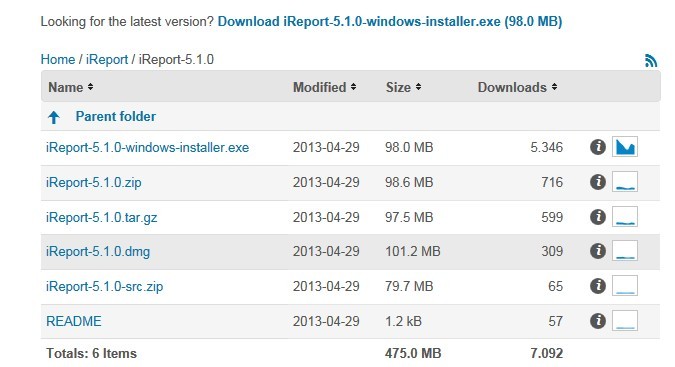Viewport: 675px width, 367px height.
Task: Sort the list by Name column
Action: (x=71, y=87)
